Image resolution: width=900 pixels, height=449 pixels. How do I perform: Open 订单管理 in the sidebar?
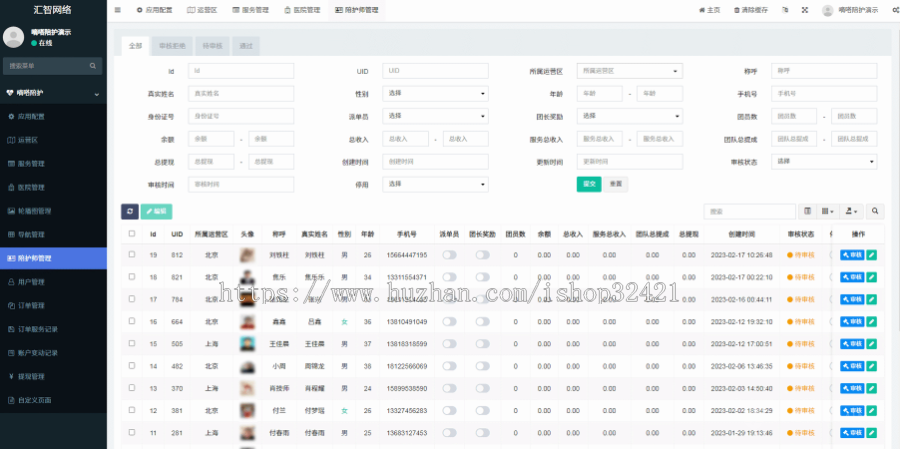click(53, 305)
